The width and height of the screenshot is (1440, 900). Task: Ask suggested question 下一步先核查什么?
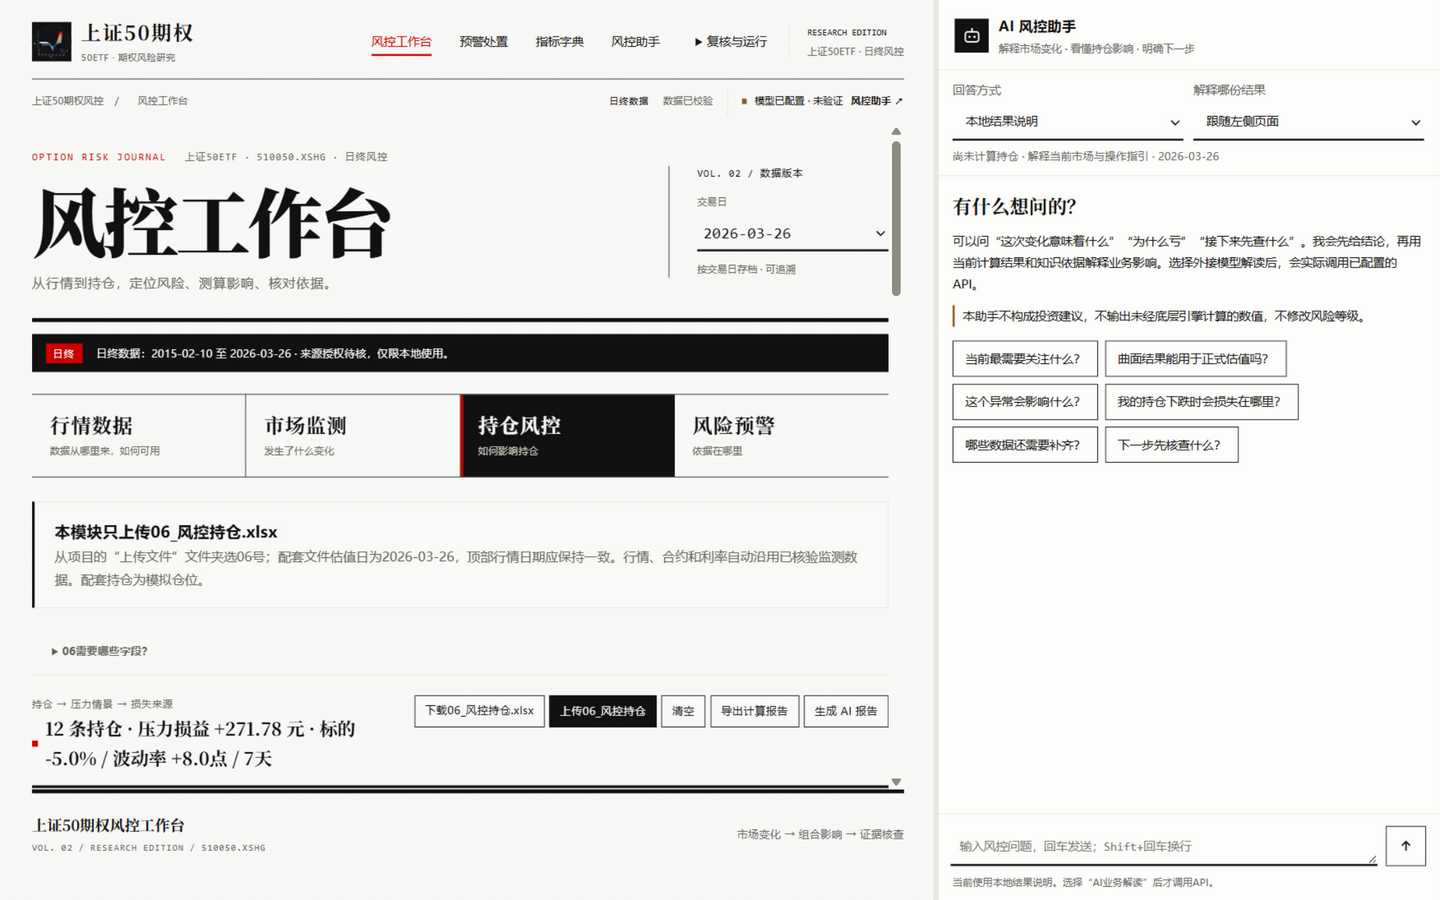(1171, 445)
